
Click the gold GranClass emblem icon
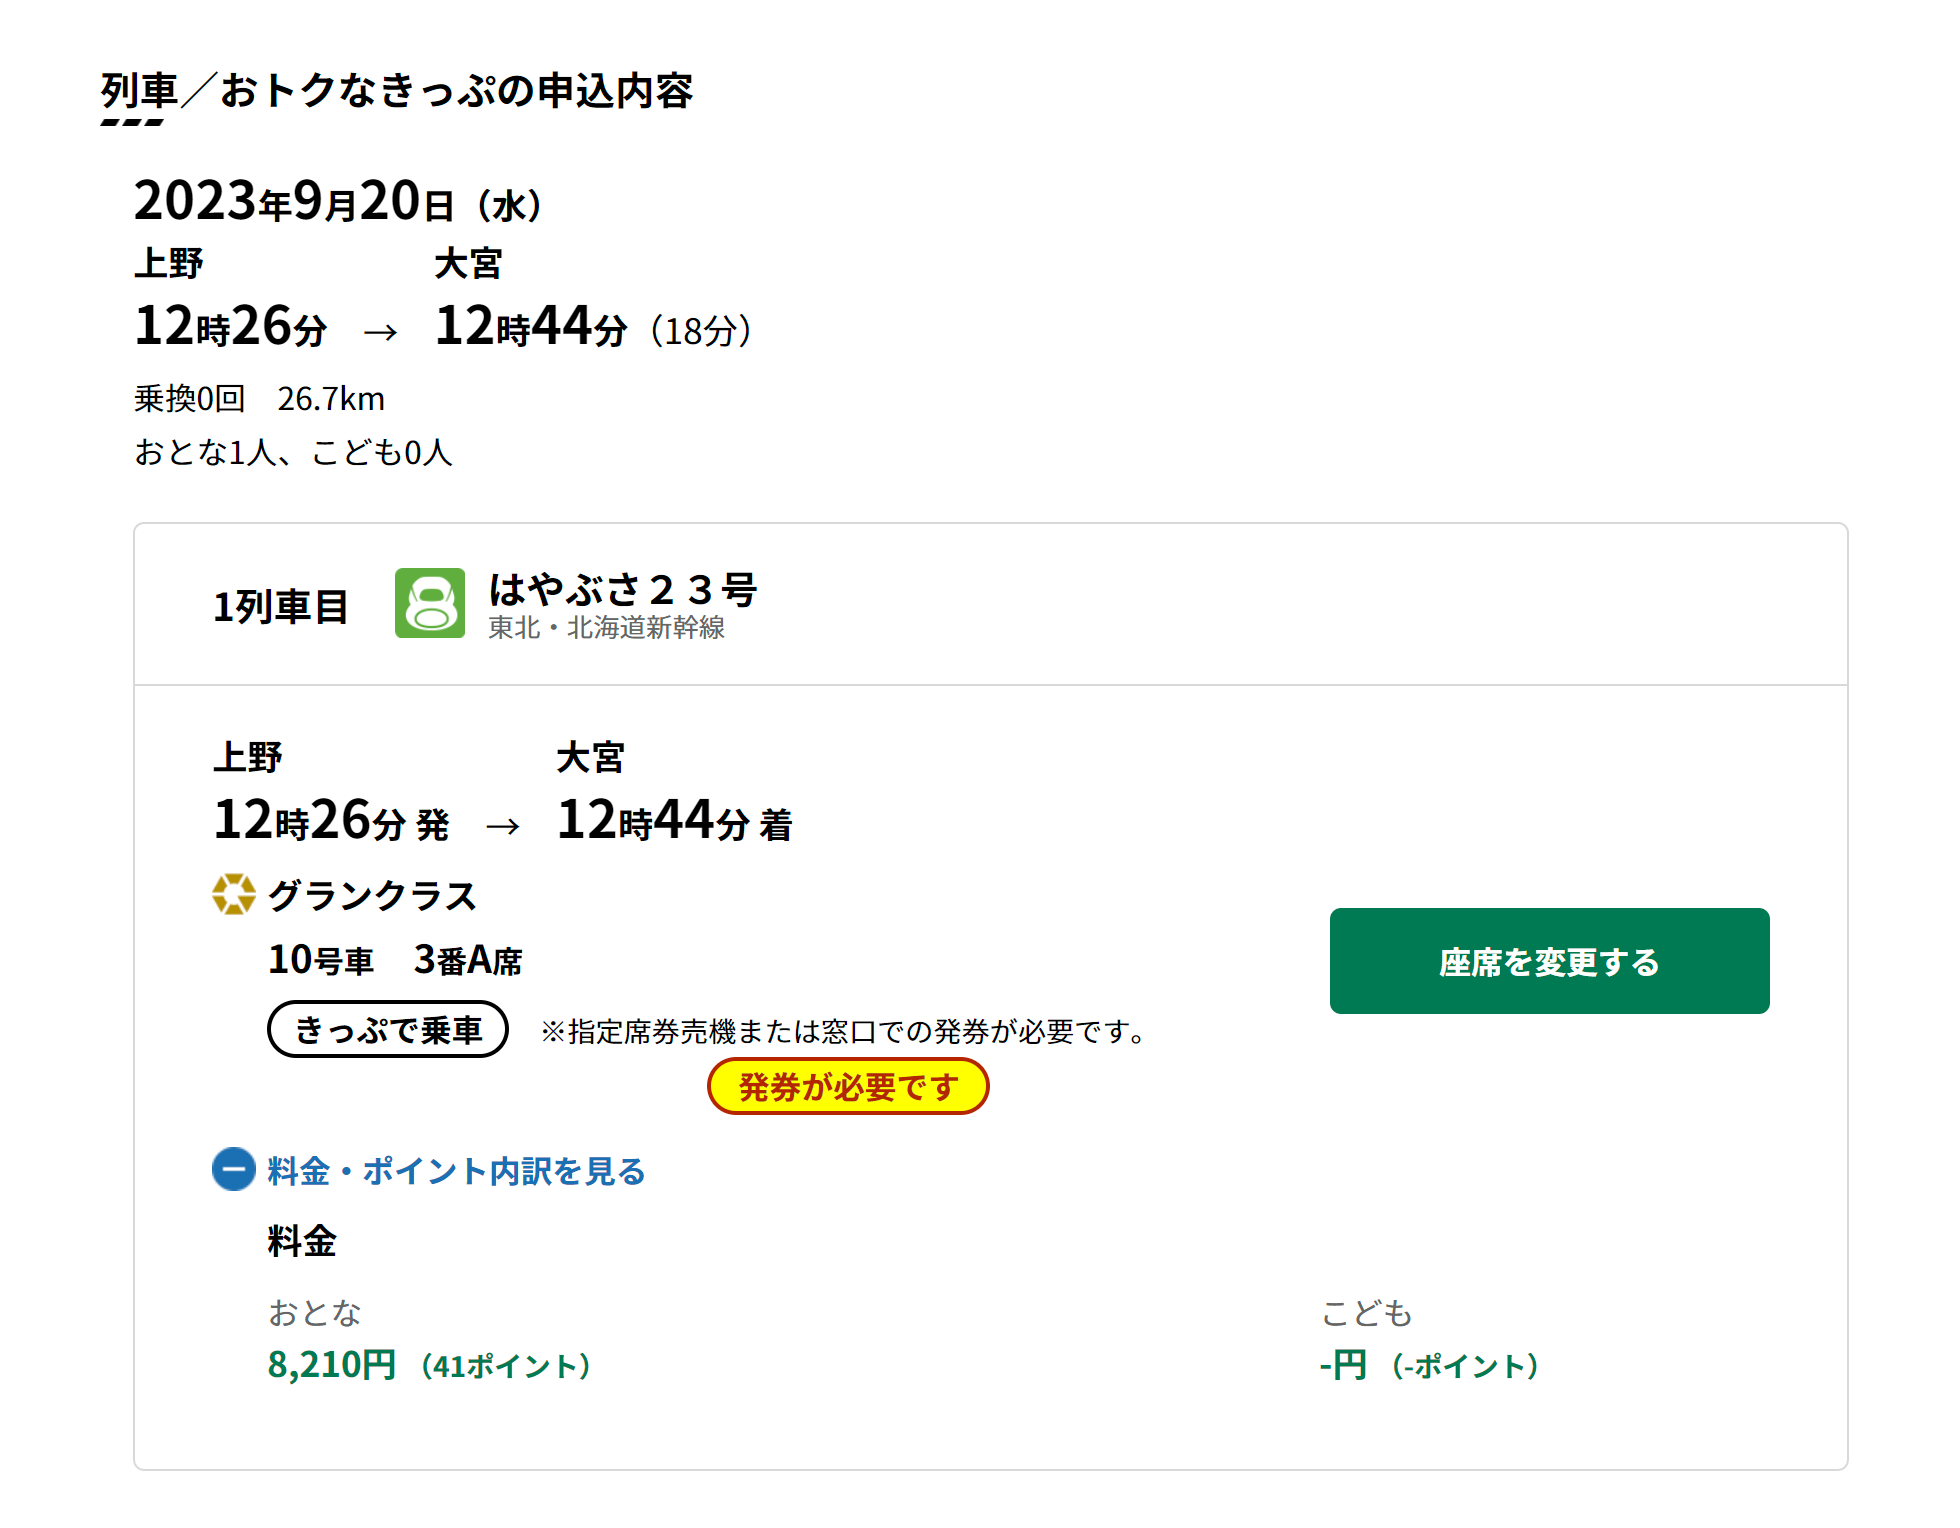(234, 894)
